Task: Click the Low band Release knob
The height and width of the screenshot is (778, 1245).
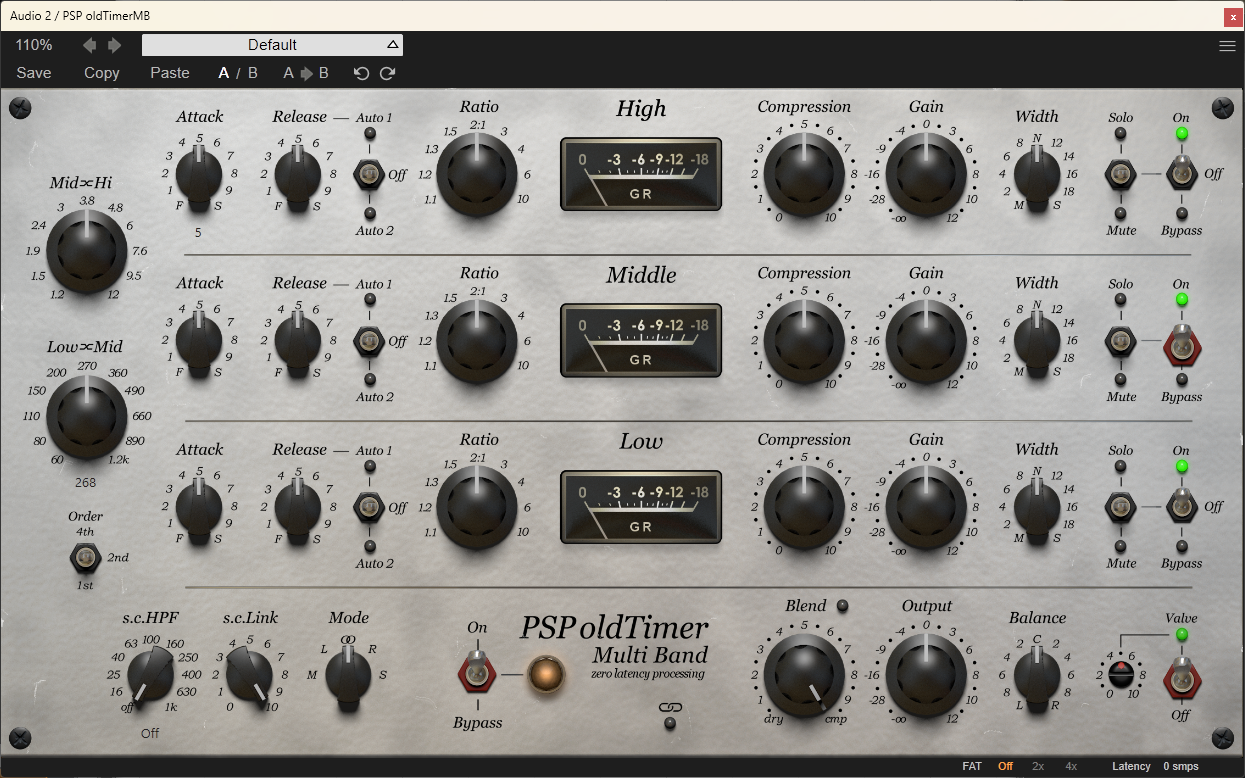Action: pos(297,506)
